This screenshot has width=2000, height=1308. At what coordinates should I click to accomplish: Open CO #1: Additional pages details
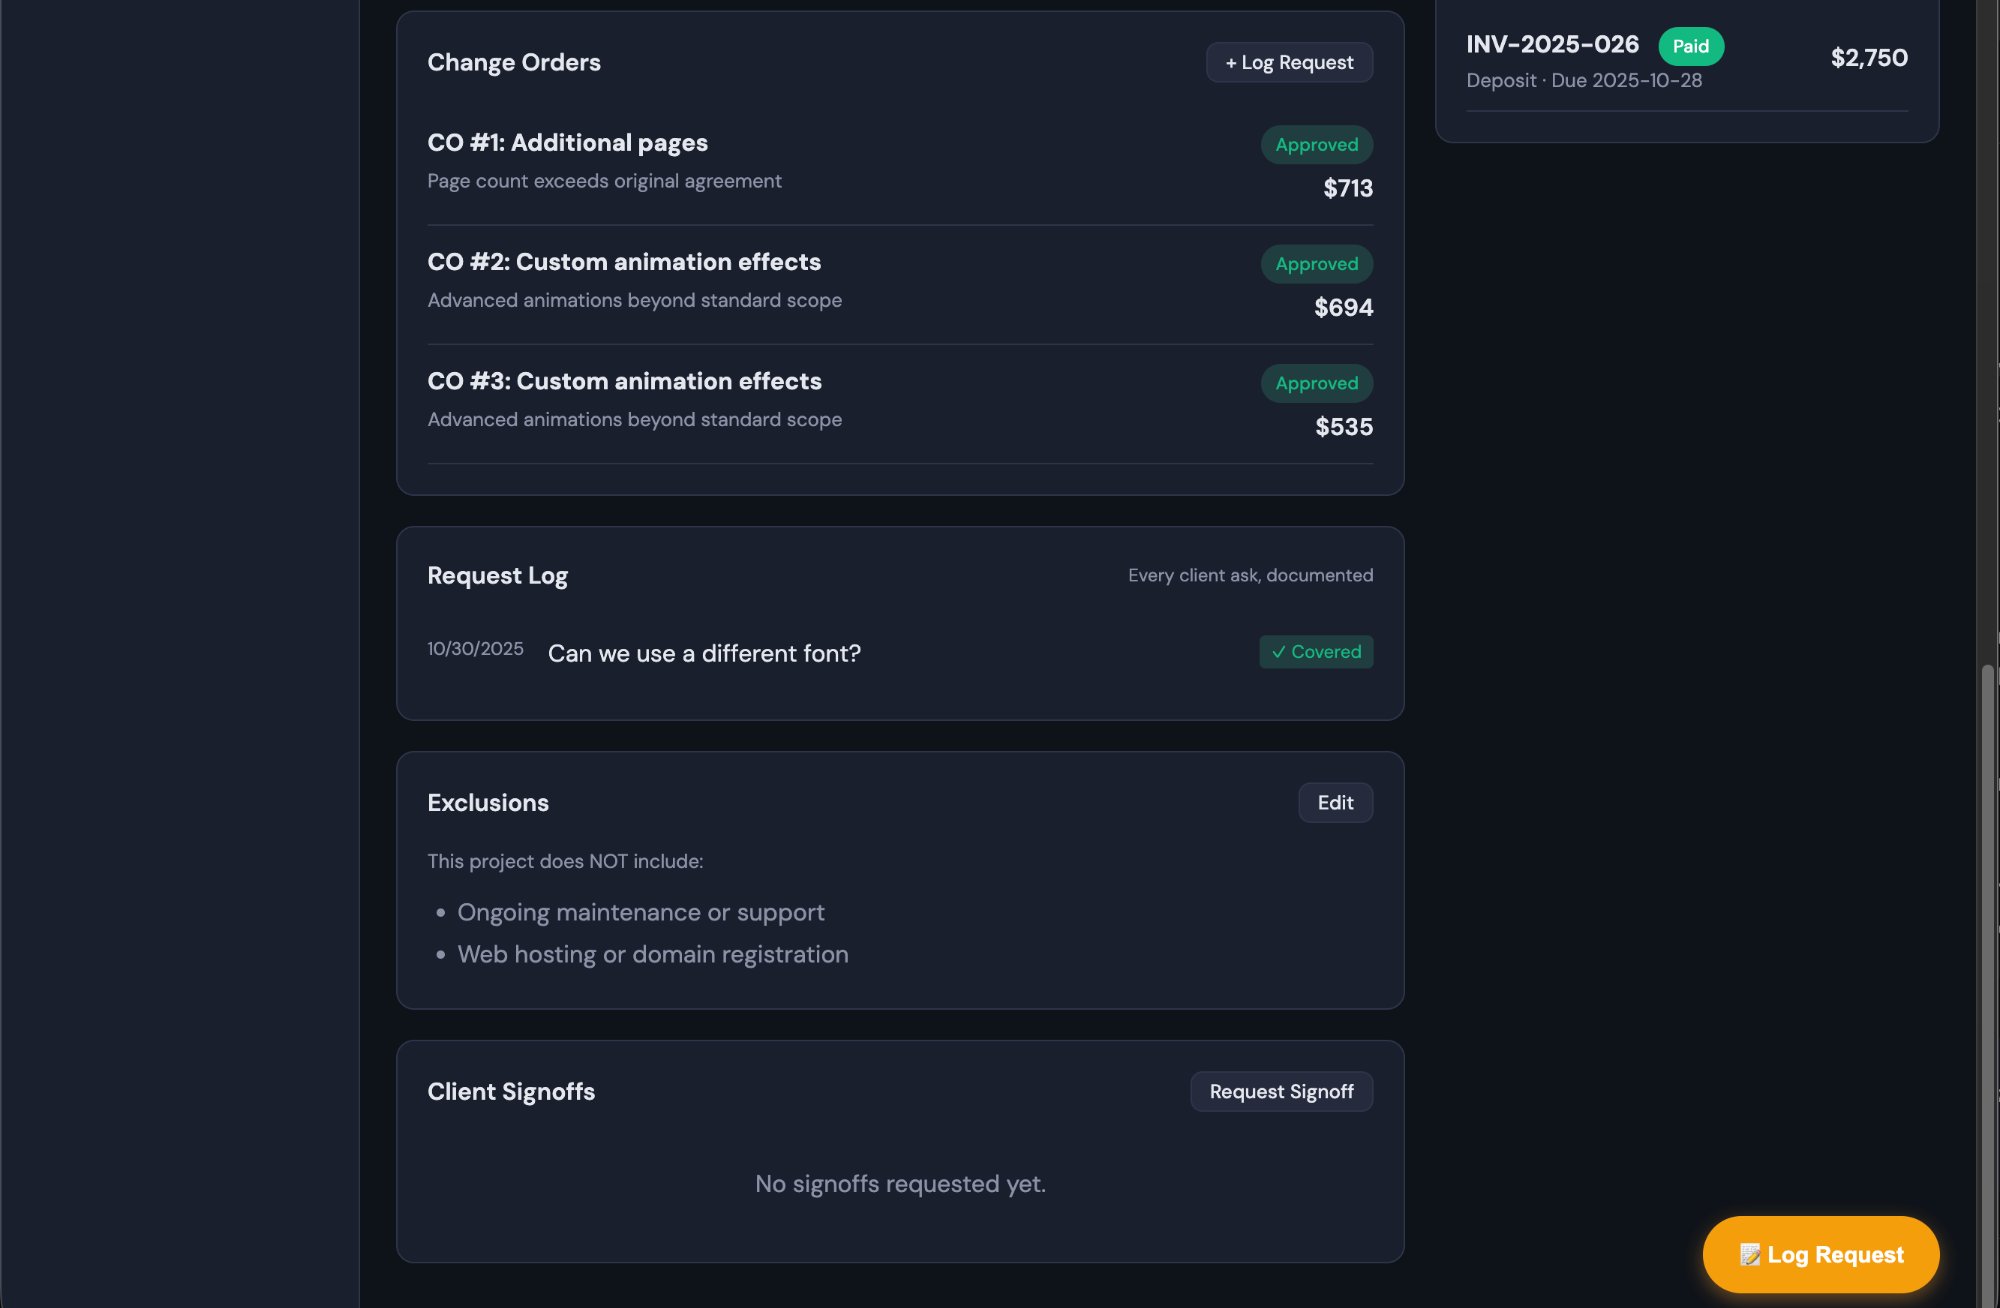point(567,142)
